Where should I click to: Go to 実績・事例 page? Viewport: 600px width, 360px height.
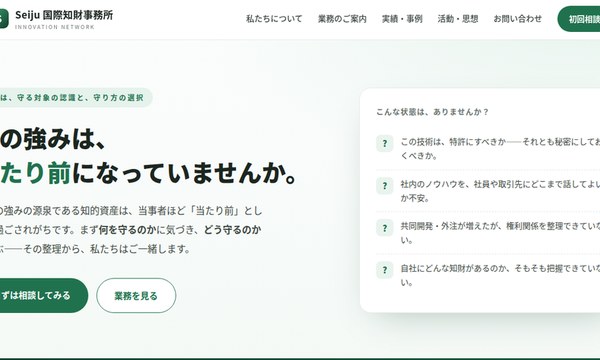pos(402,19)
